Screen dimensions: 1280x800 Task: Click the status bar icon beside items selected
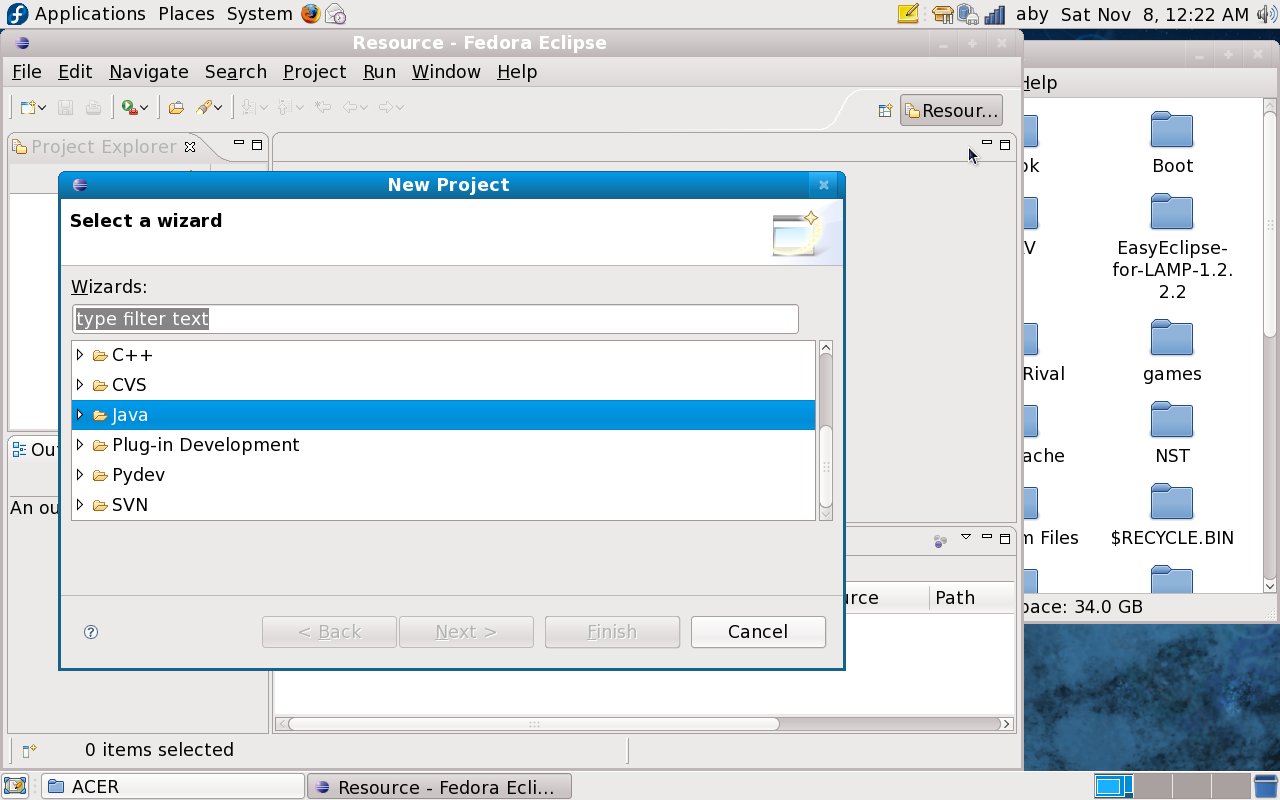[29, 750]
